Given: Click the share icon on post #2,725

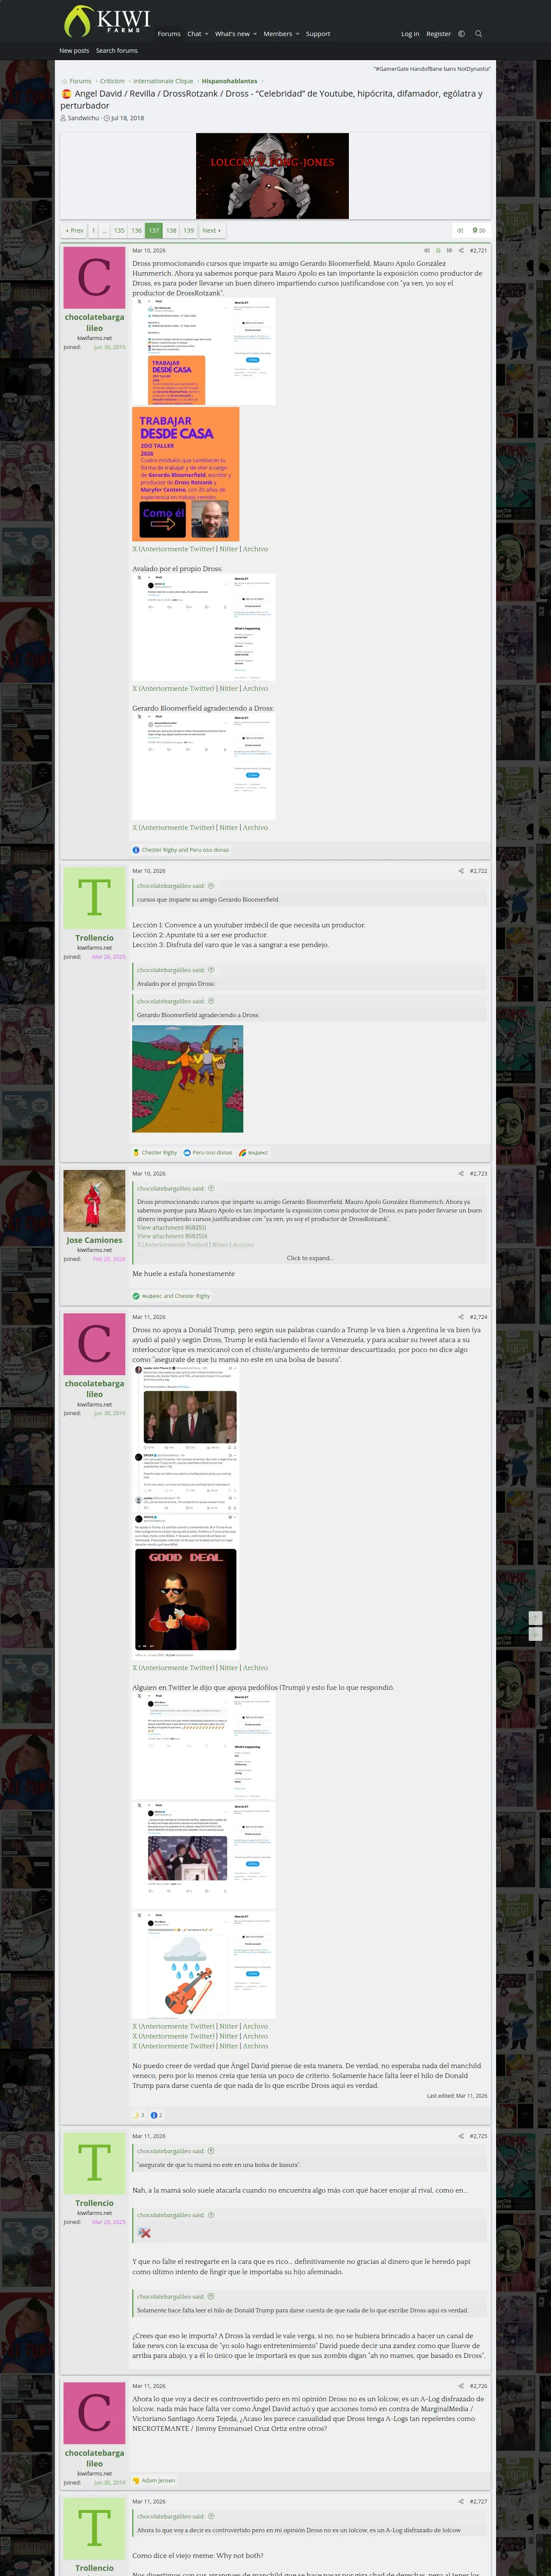Looking at the screenshot, I should coord(461,2136).
